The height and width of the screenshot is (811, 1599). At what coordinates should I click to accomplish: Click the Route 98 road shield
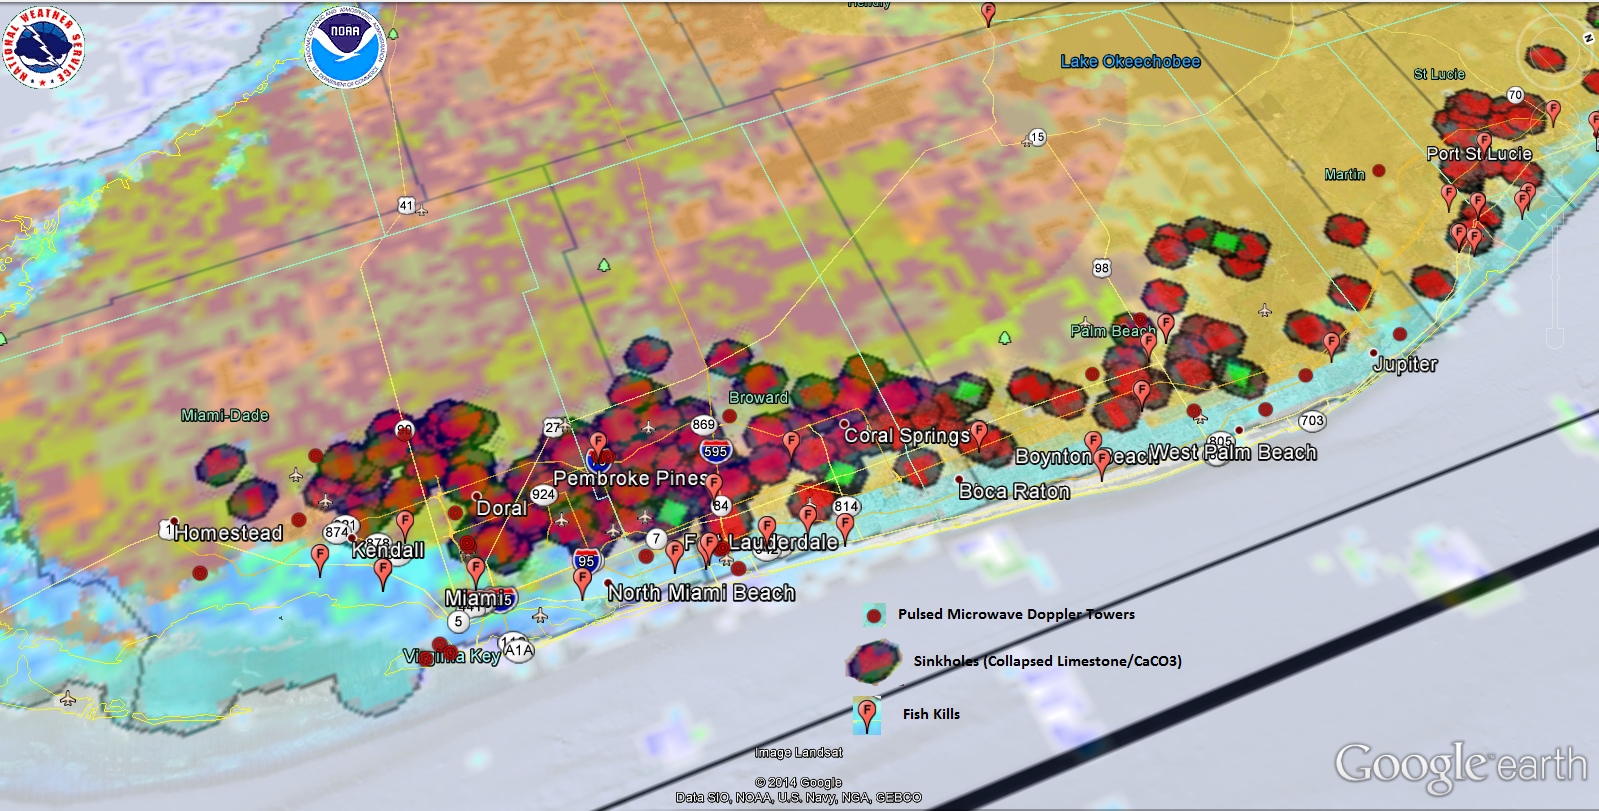coord(1101,268)
